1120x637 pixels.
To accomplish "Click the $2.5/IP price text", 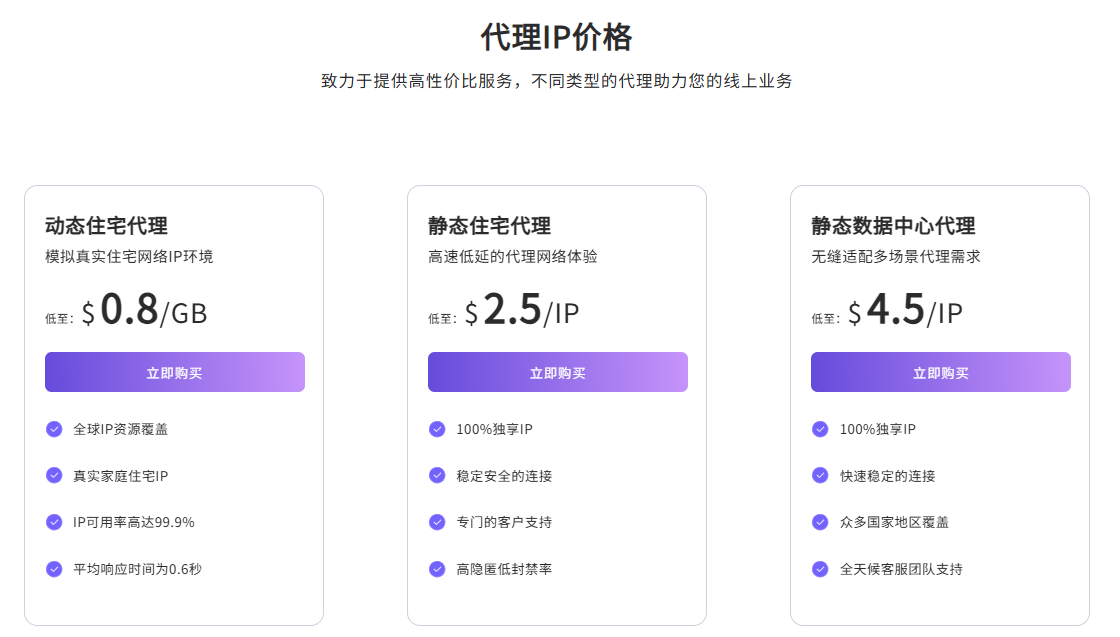I will tap(522, 310).
